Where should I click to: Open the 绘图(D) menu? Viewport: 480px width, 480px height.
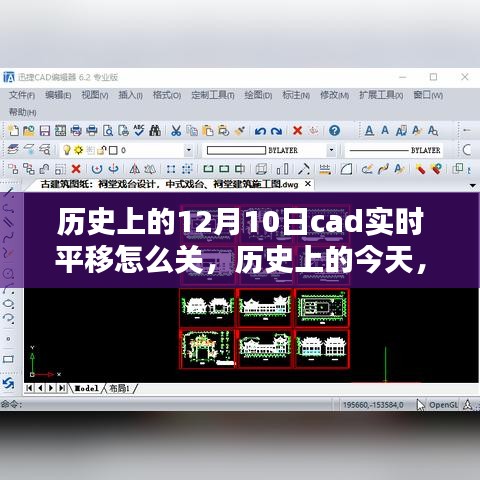click(258, 95)
